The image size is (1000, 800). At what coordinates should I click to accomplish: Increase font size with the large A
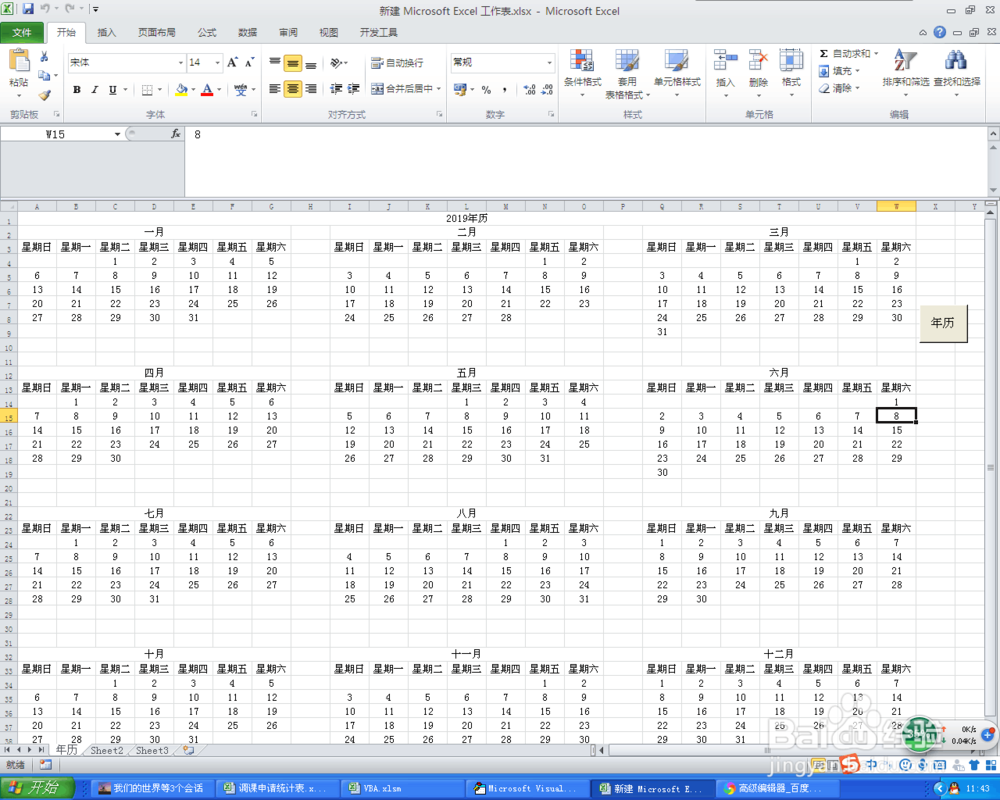point(233,63)
